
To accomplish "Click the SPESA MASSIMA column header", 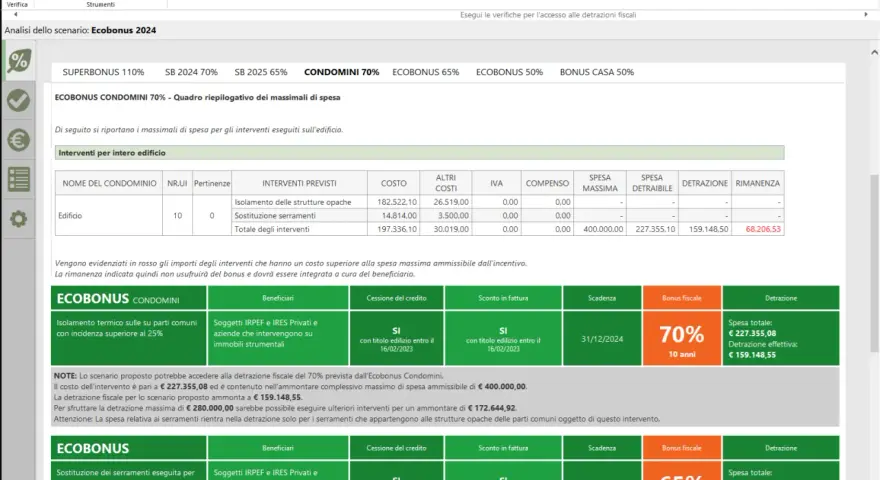I will pyautogui.click(x=600, y=183).
